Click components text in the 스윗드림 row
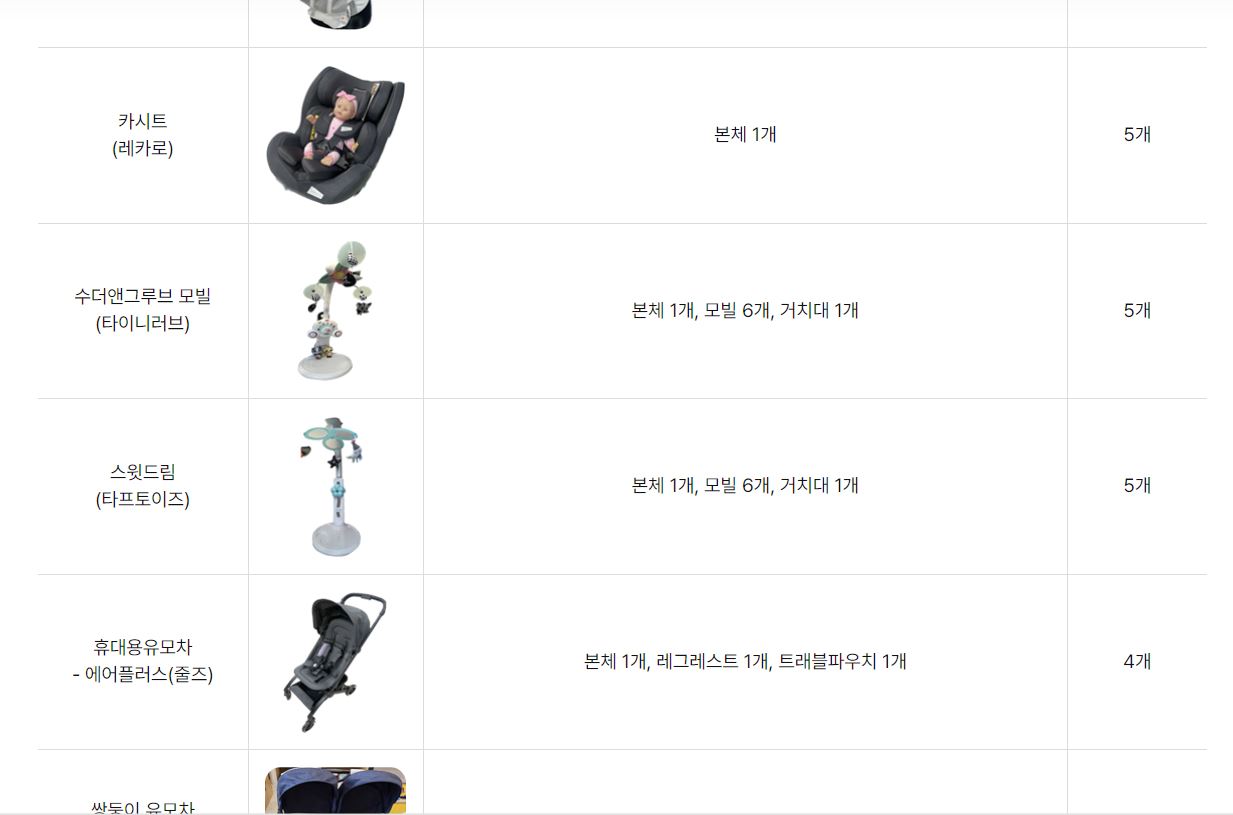 pyautogui.click(x=745, y=486)
